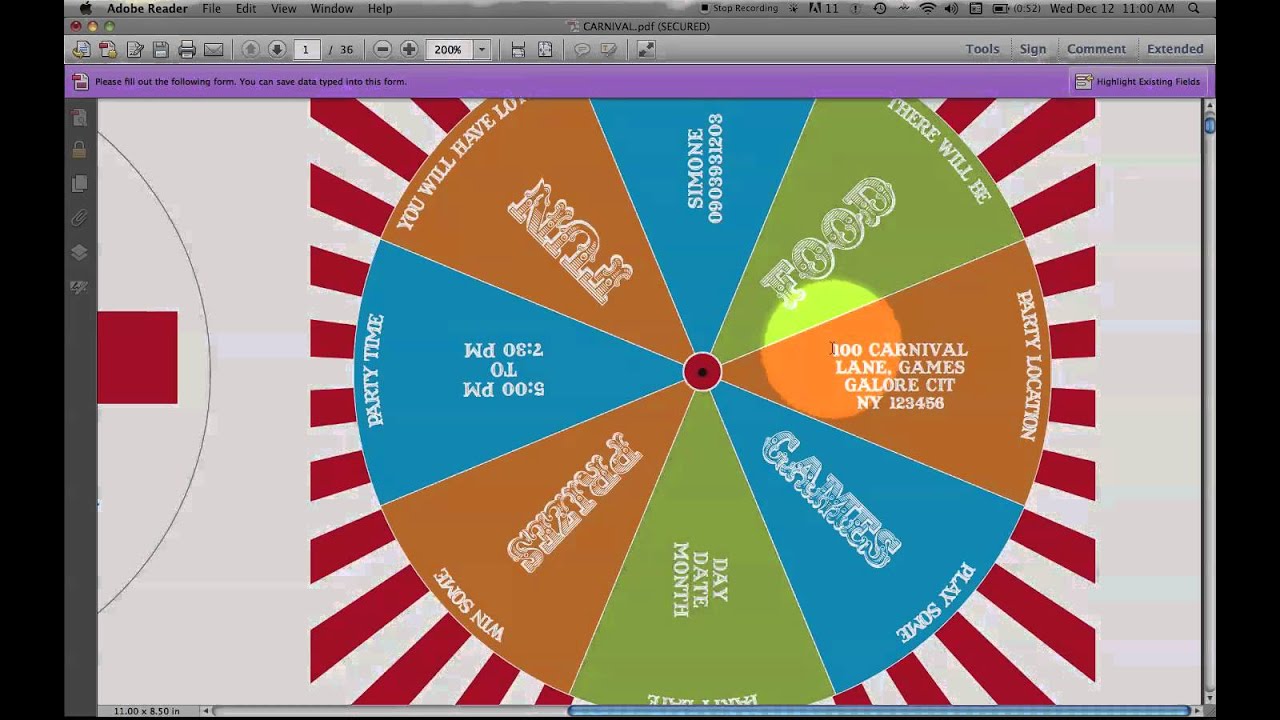The width and height of the screenshot is (1280, 720).
Task: Select the highlight text tool
Action: (608, 49)
